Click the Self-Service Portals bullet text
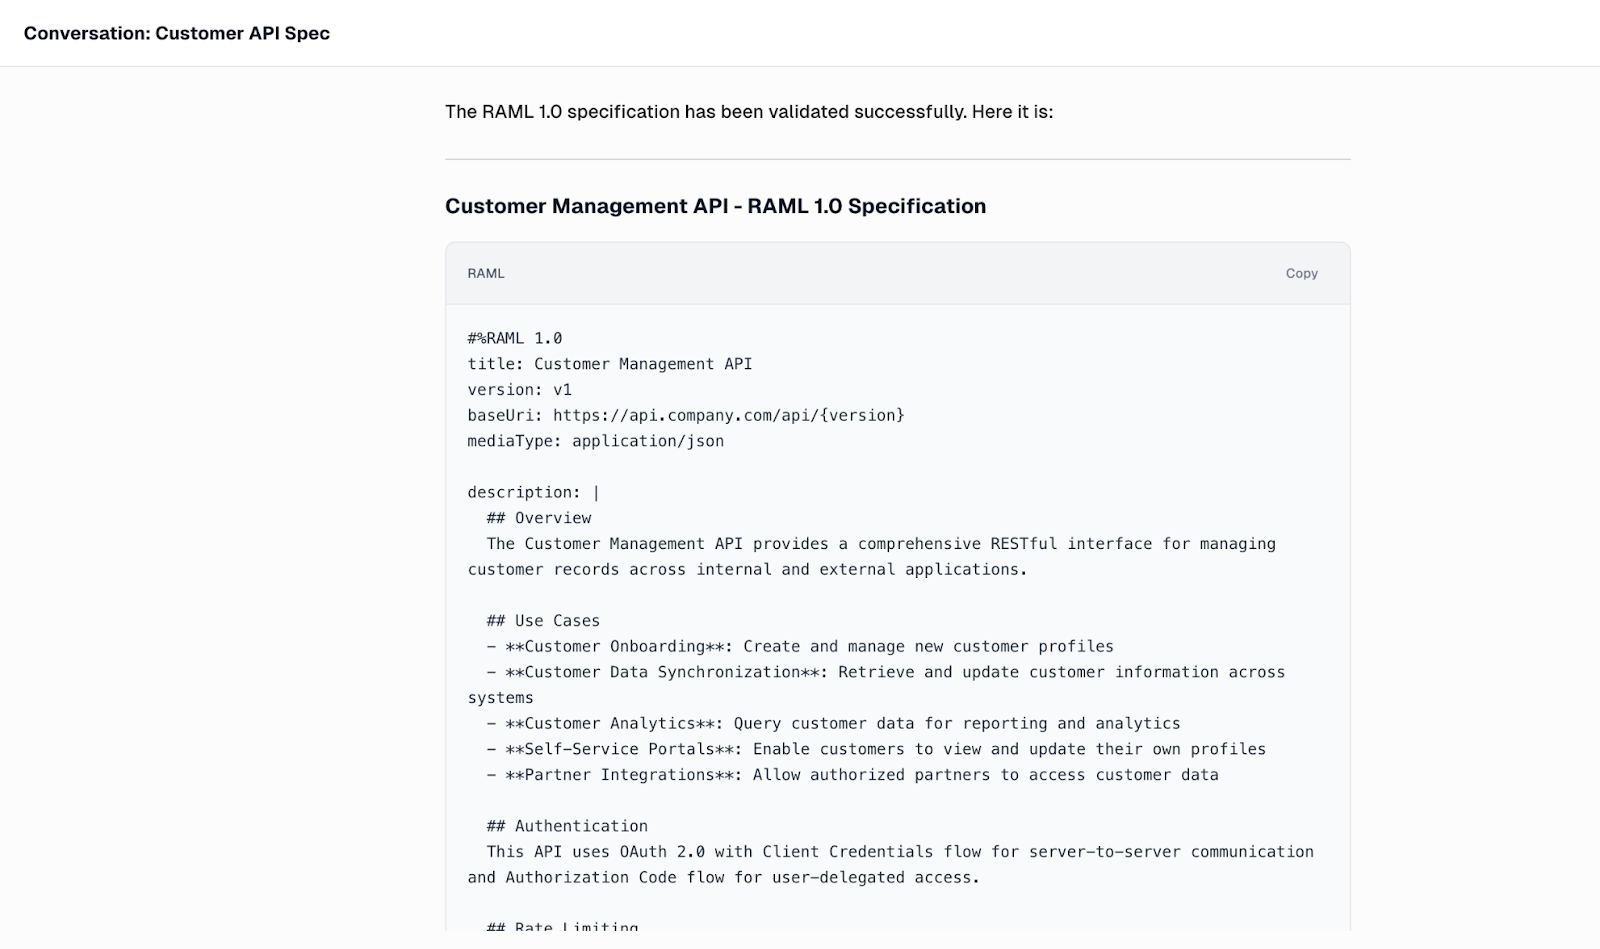This screenshot has width=1600, height=949. click(x=876, y=748)
